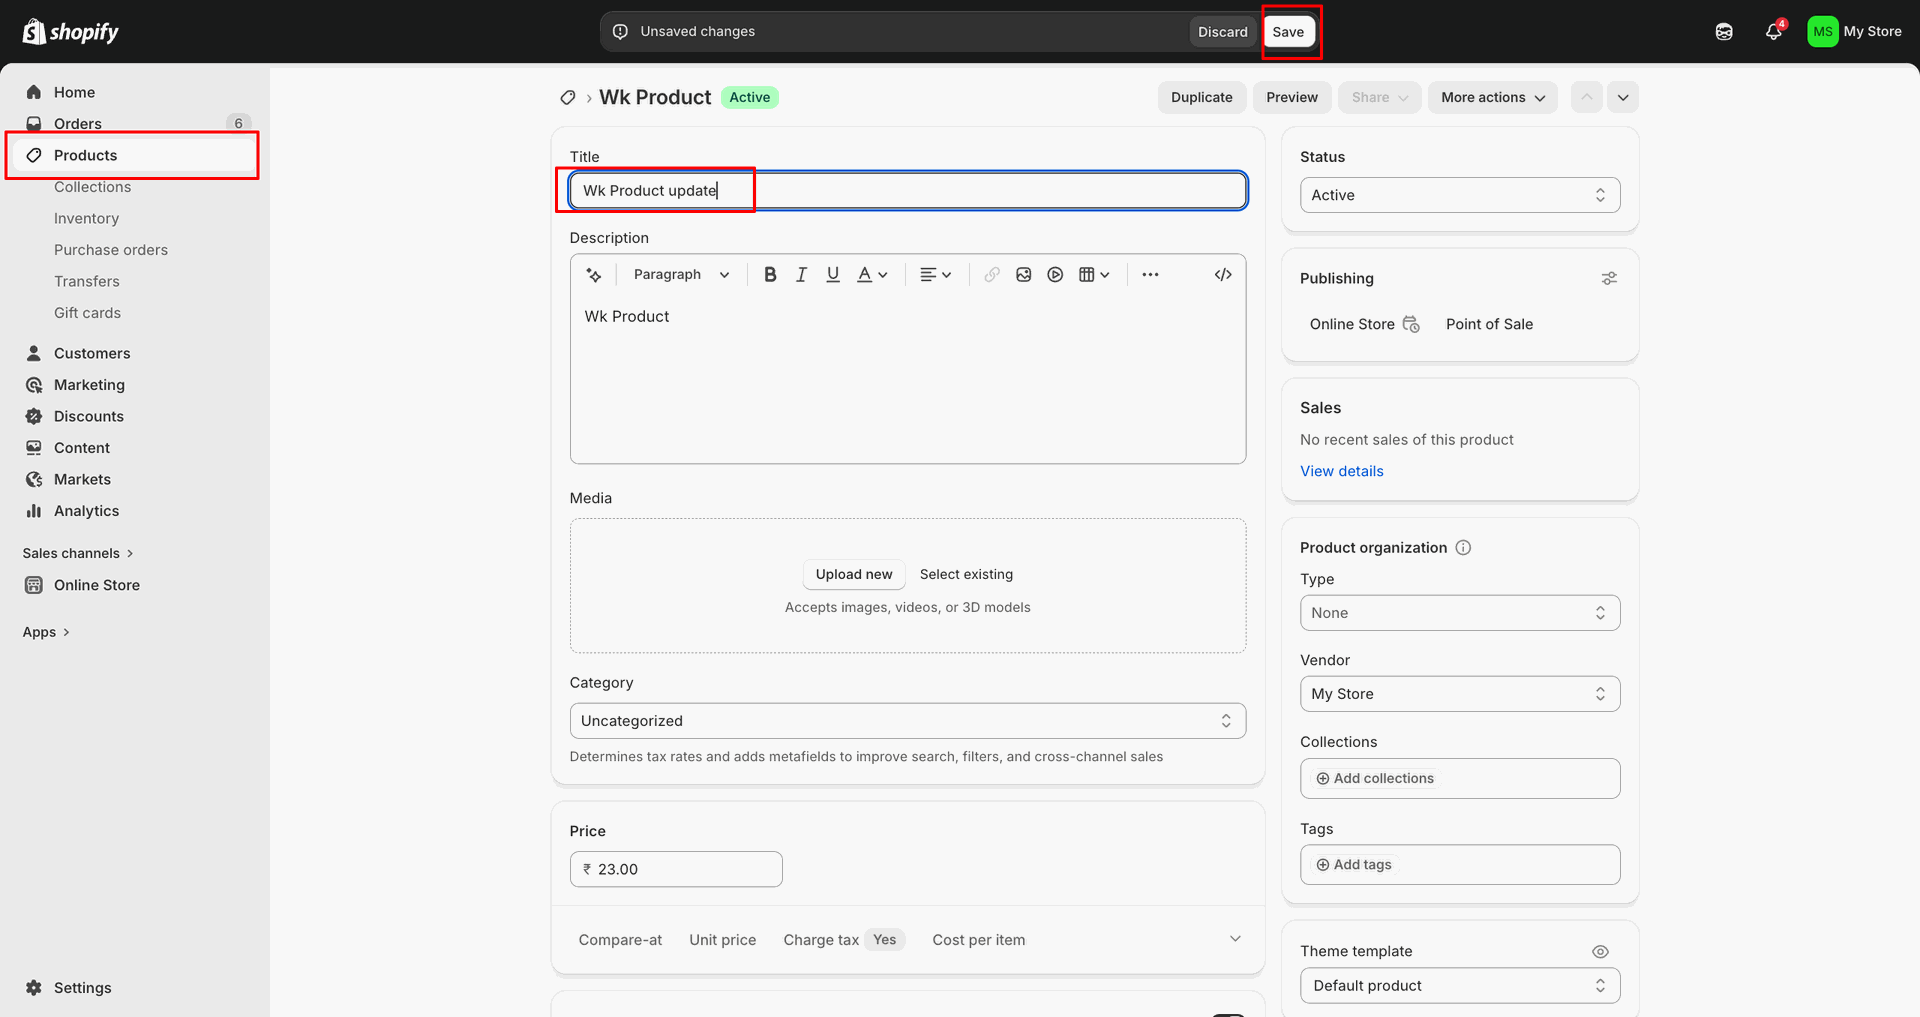Open the insert table menu

pos(1094,275)
